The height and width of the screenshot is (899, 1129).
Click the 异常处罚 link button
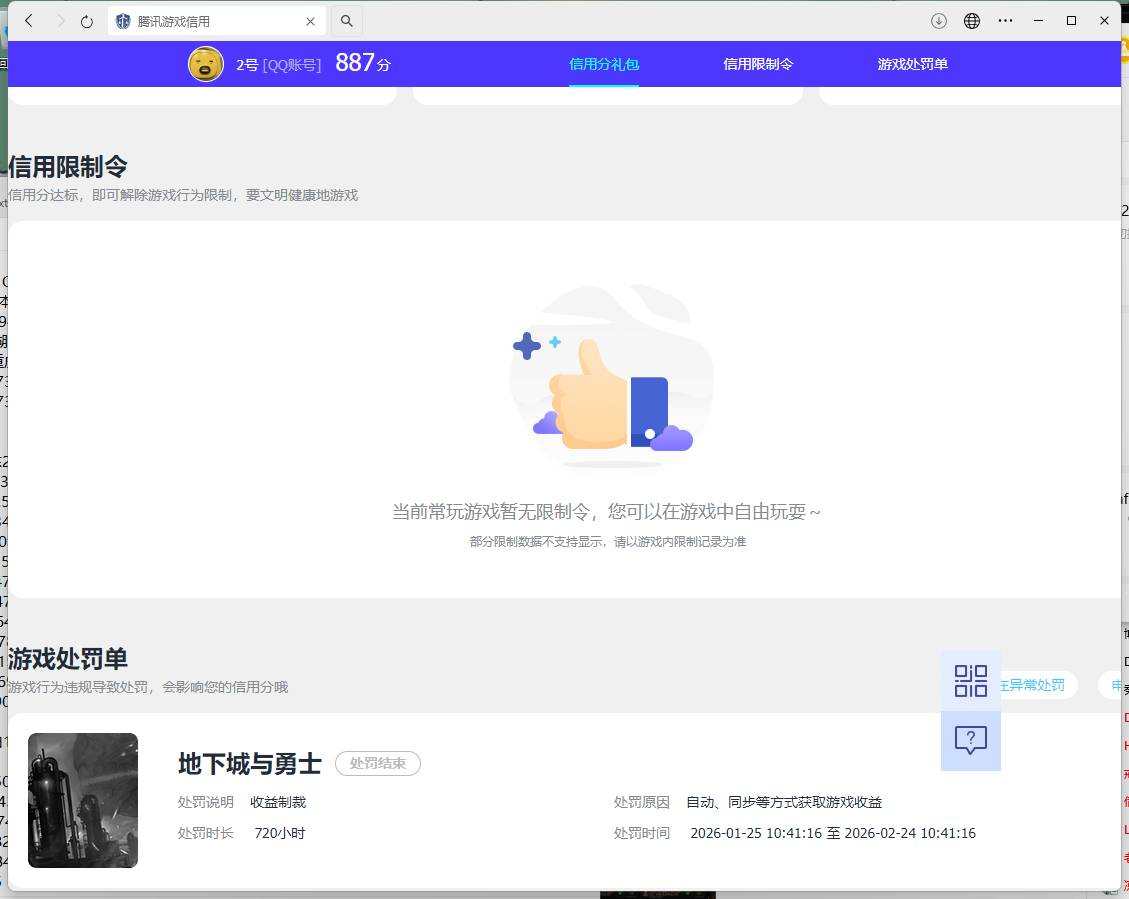[x=1038, y=685]
